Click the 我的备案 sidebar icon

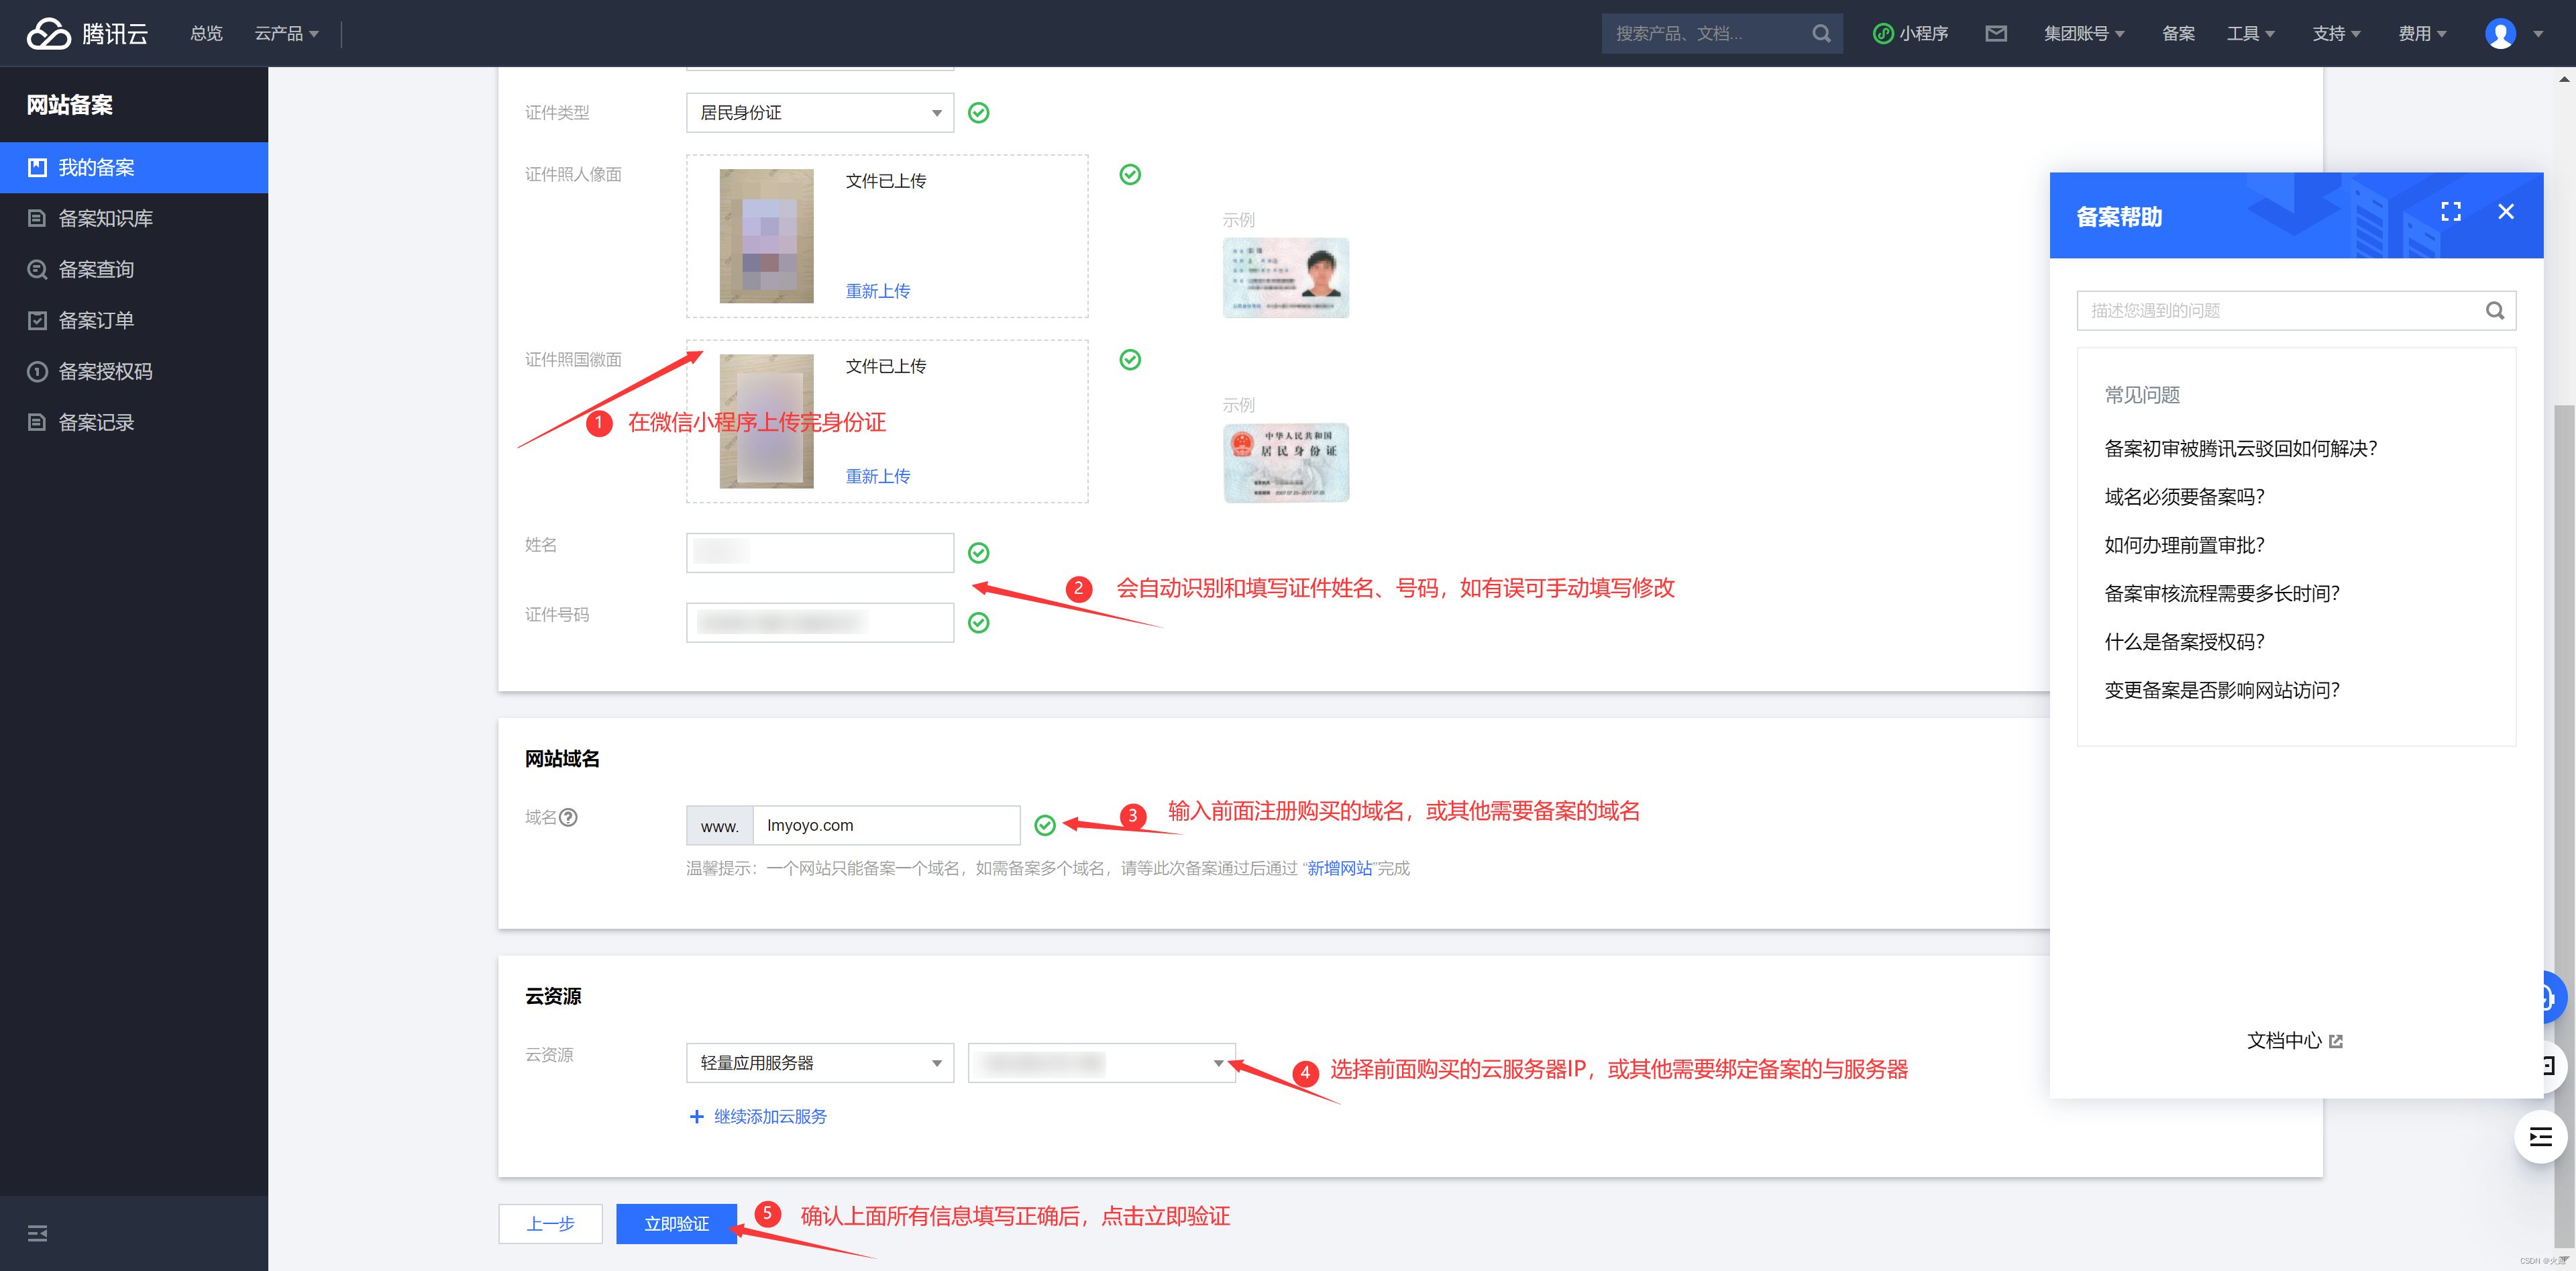[37, 167]
